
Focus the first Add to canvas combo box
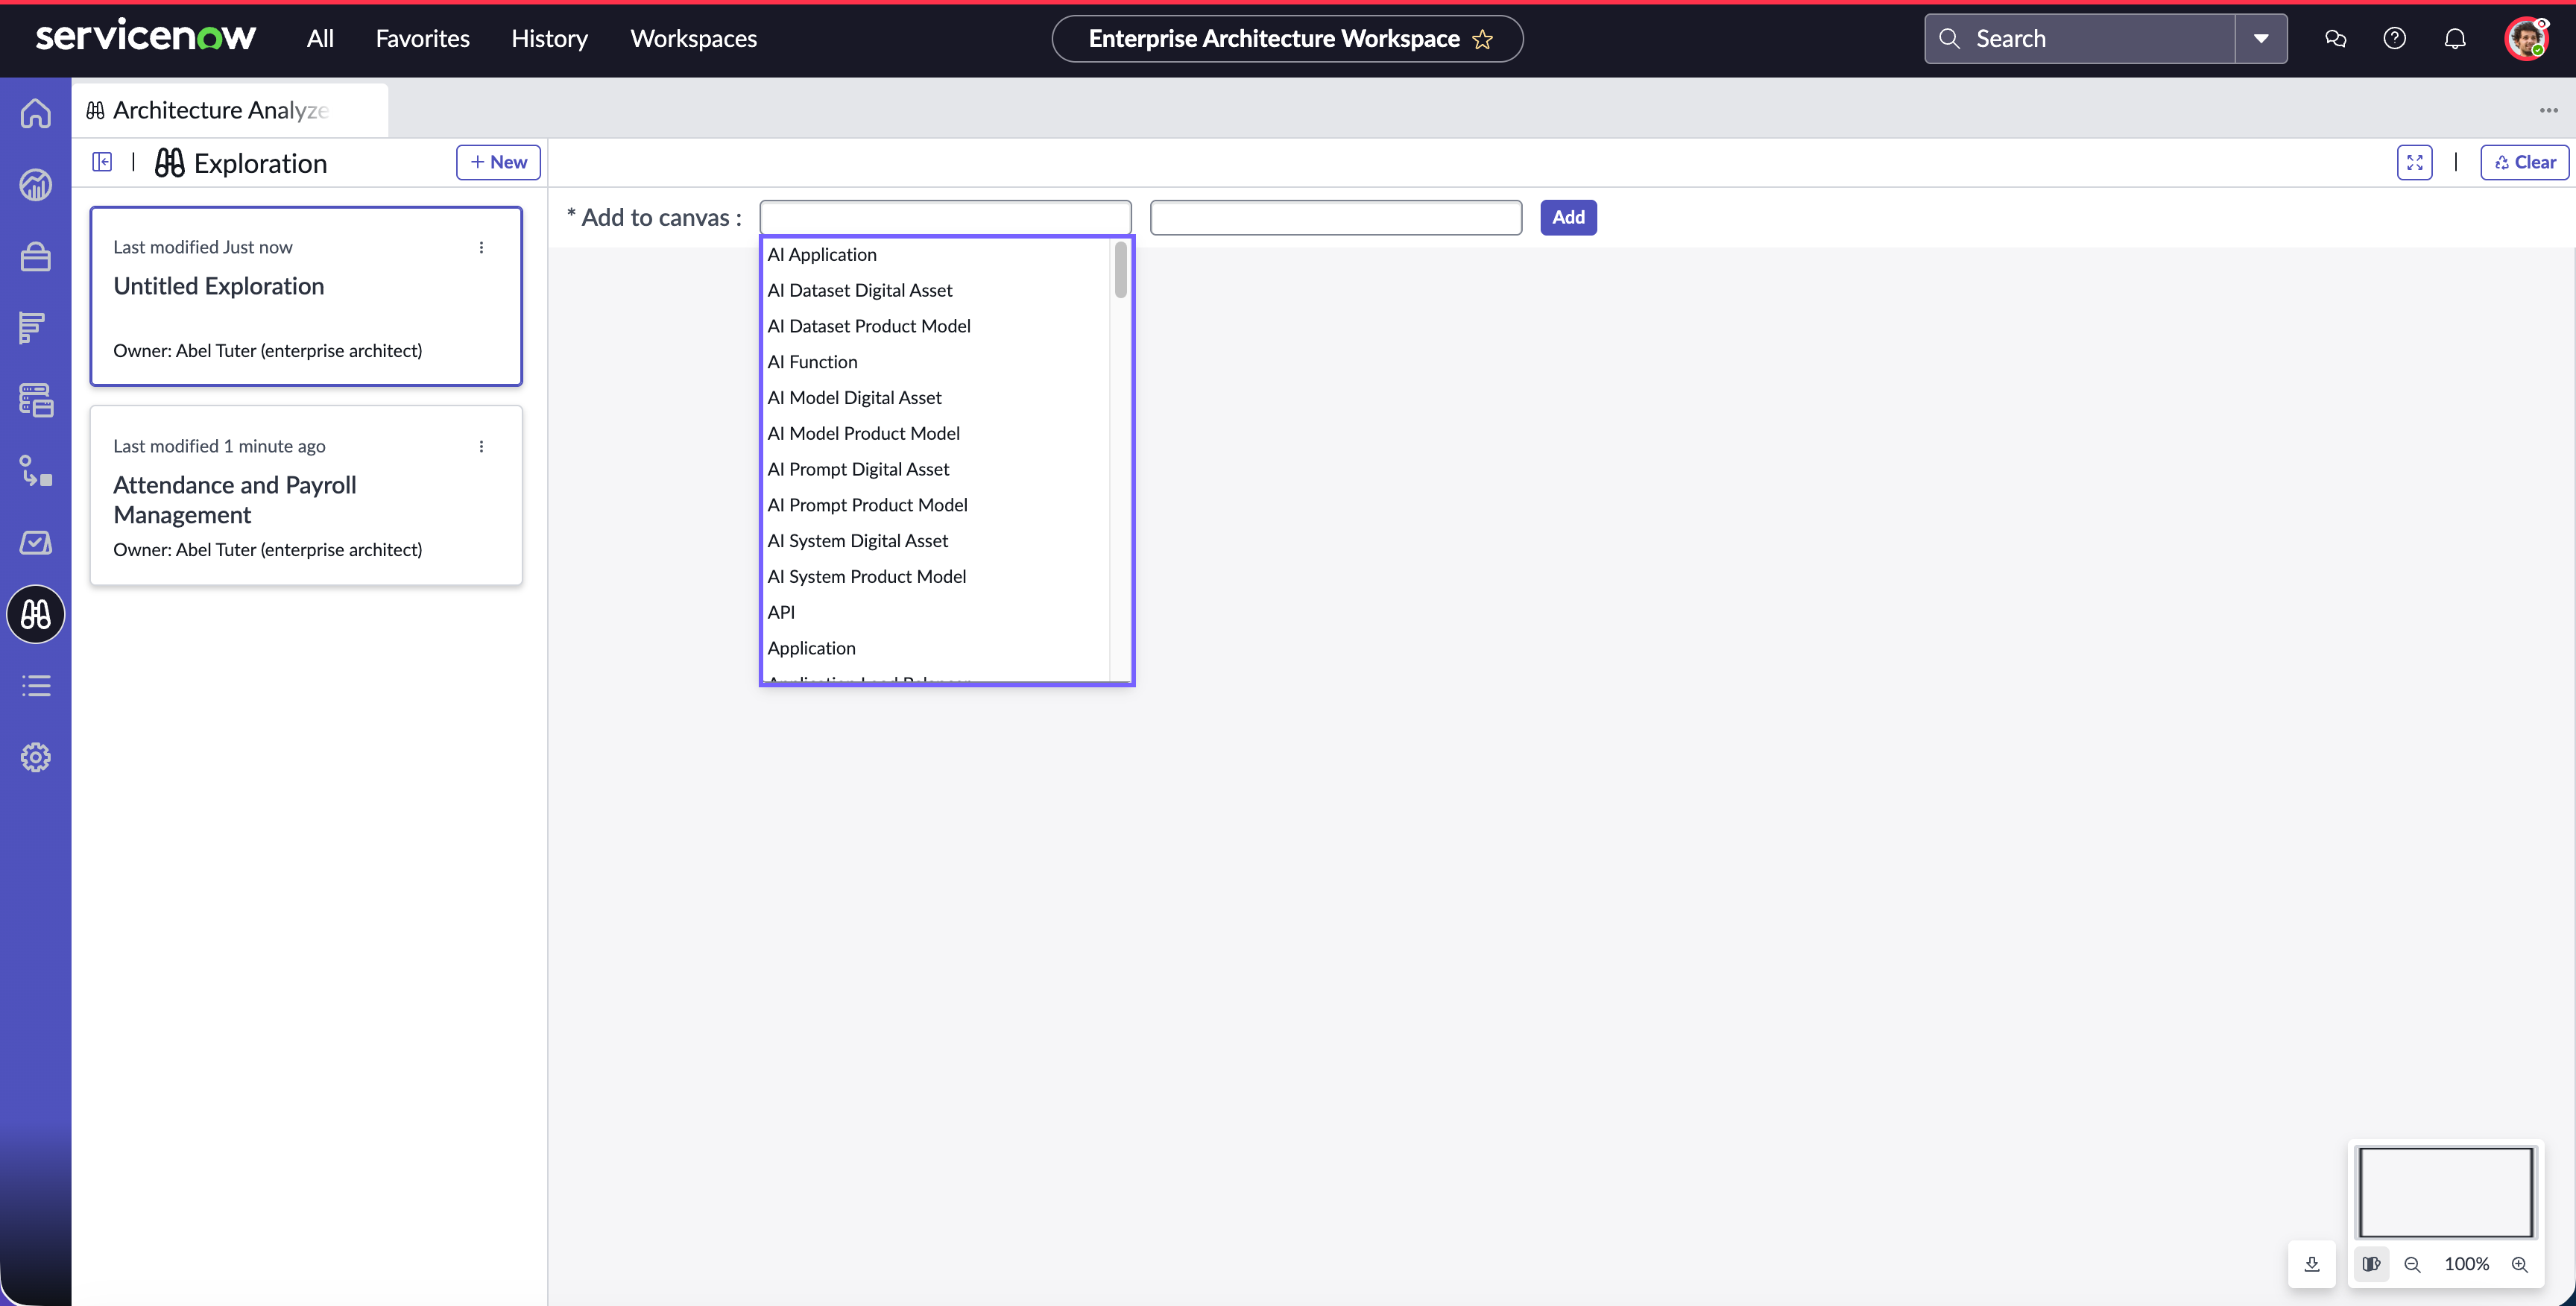pos(945,217)
